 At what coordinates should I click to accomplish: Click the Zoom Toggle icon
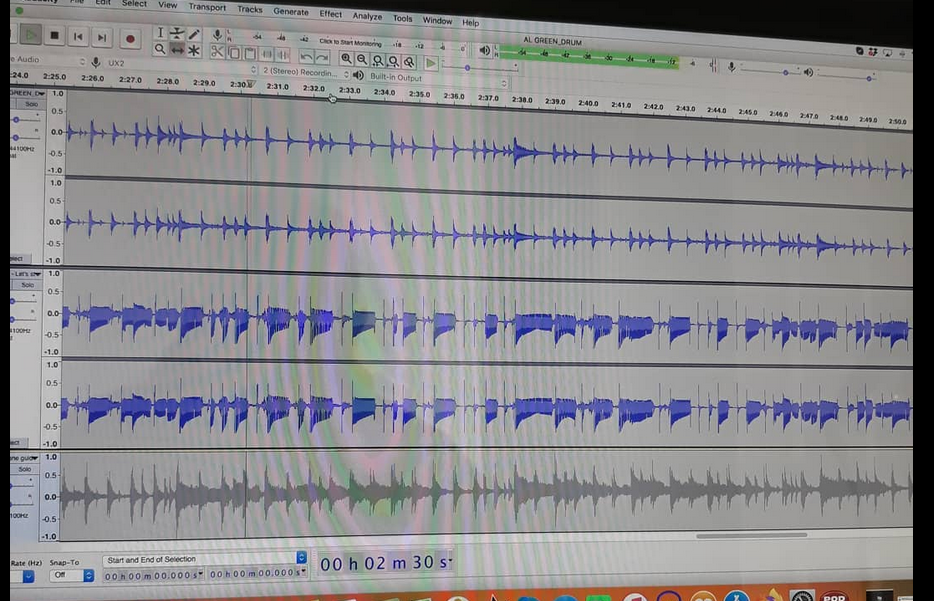(409, 61)
